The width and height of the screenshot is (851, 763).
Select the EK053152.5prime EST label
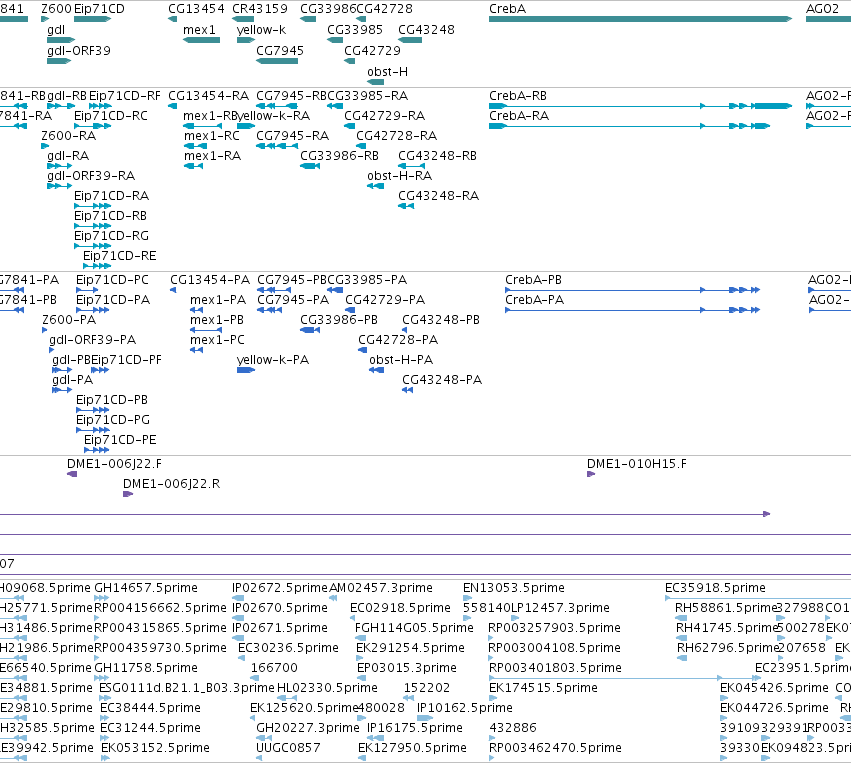(155, 748)
